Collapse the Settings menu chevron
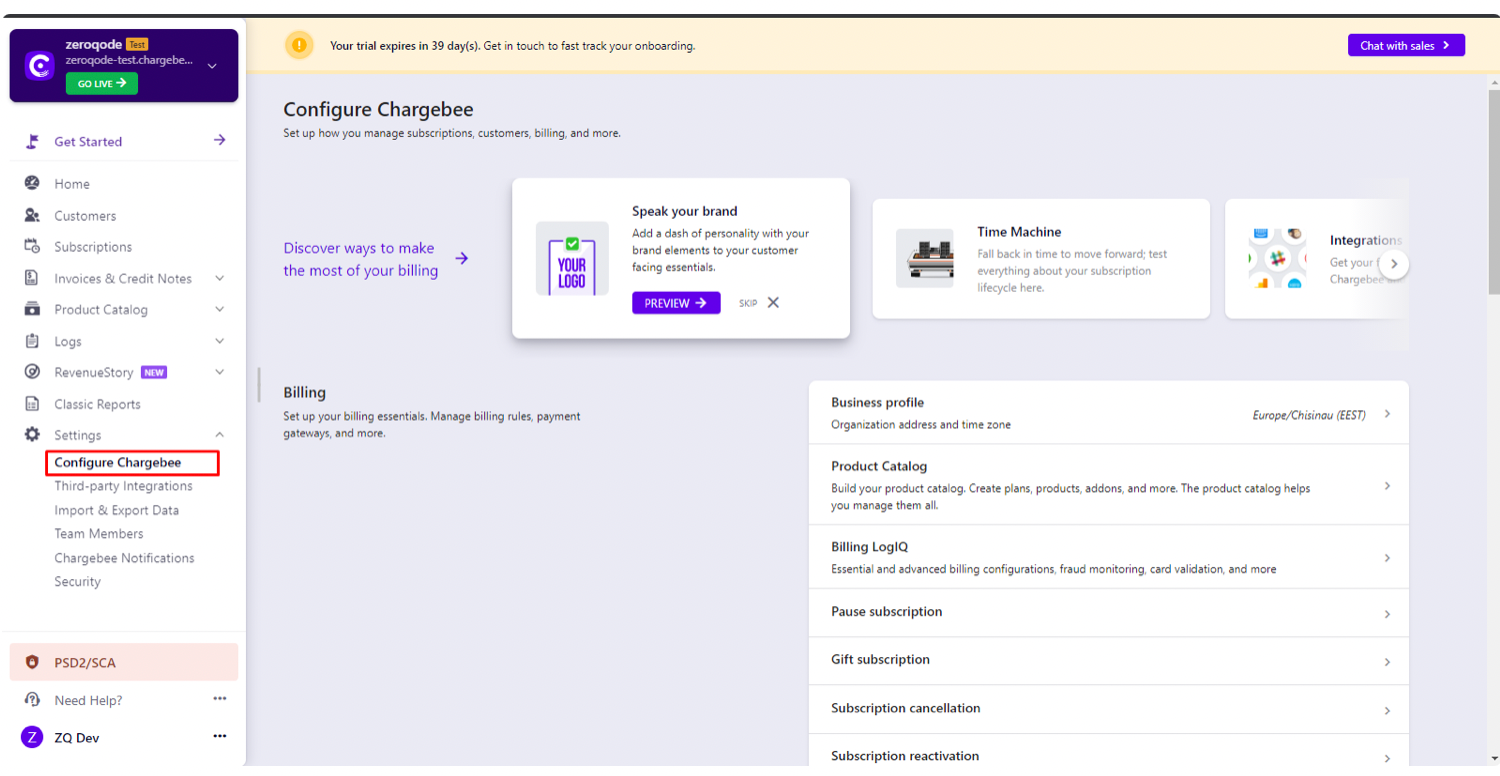The height and width of the screenshot is (776, 1500). point(220,435)
